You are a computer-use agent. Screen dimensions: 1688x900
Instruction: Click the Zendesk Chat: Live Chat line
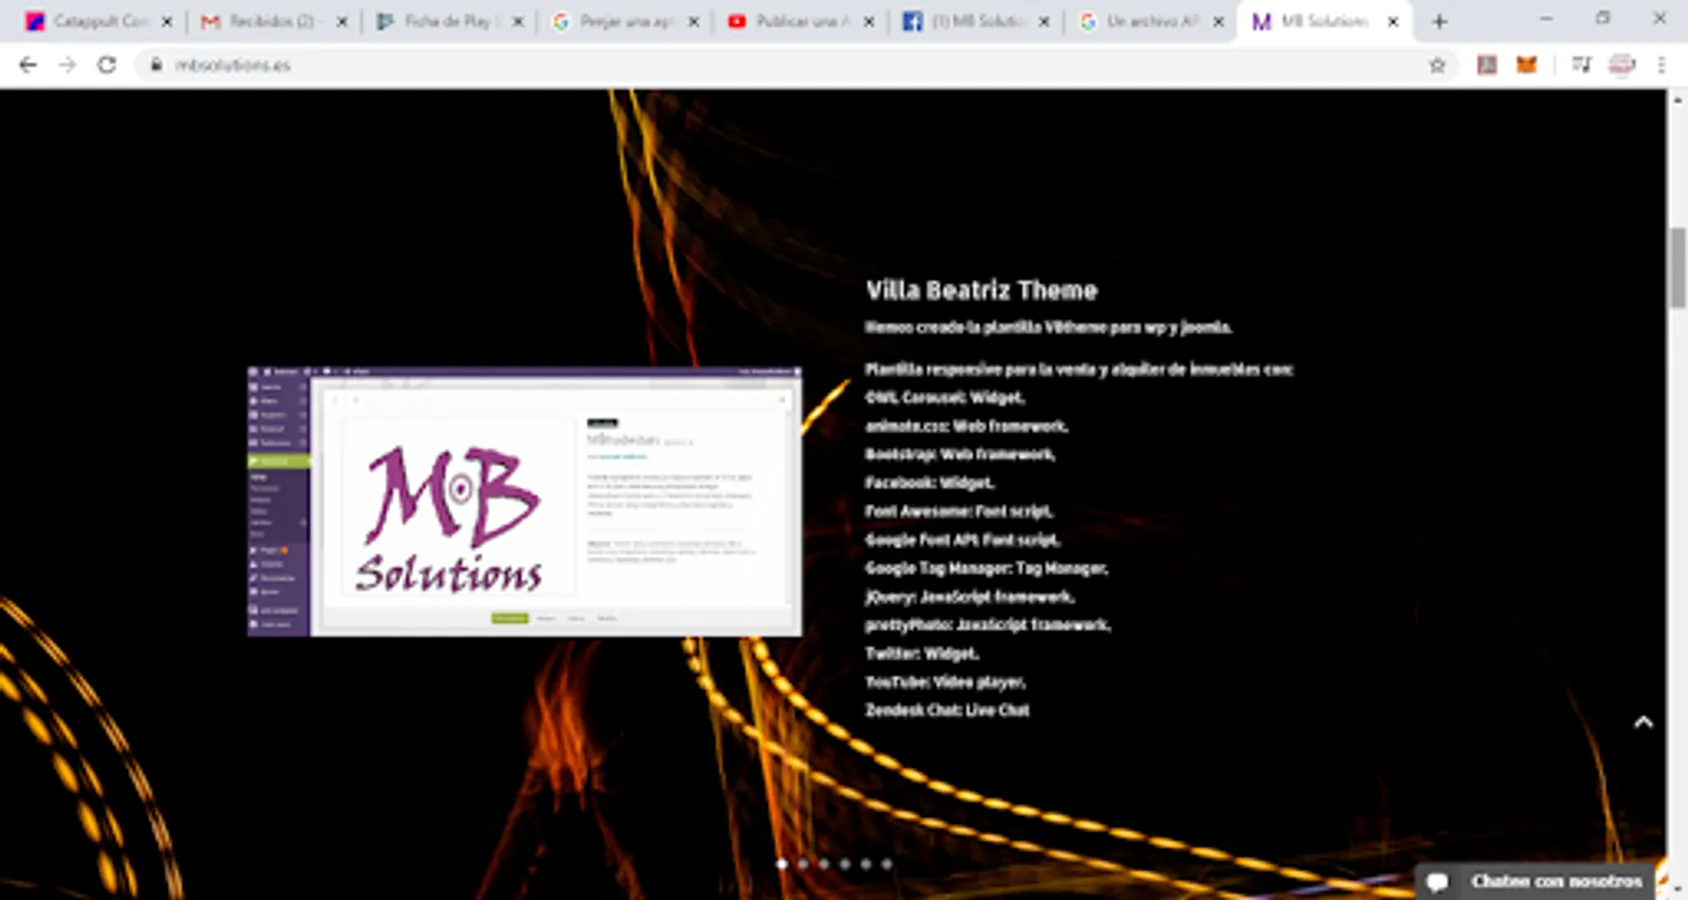coord(947,710)
